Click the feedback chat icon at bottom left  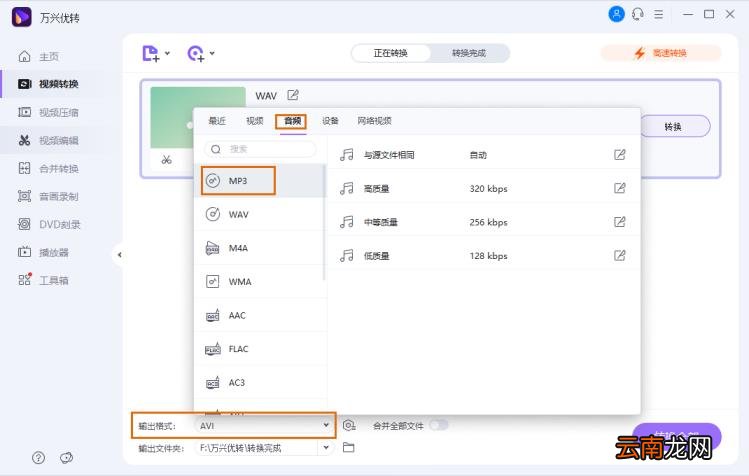click(66, 458)
